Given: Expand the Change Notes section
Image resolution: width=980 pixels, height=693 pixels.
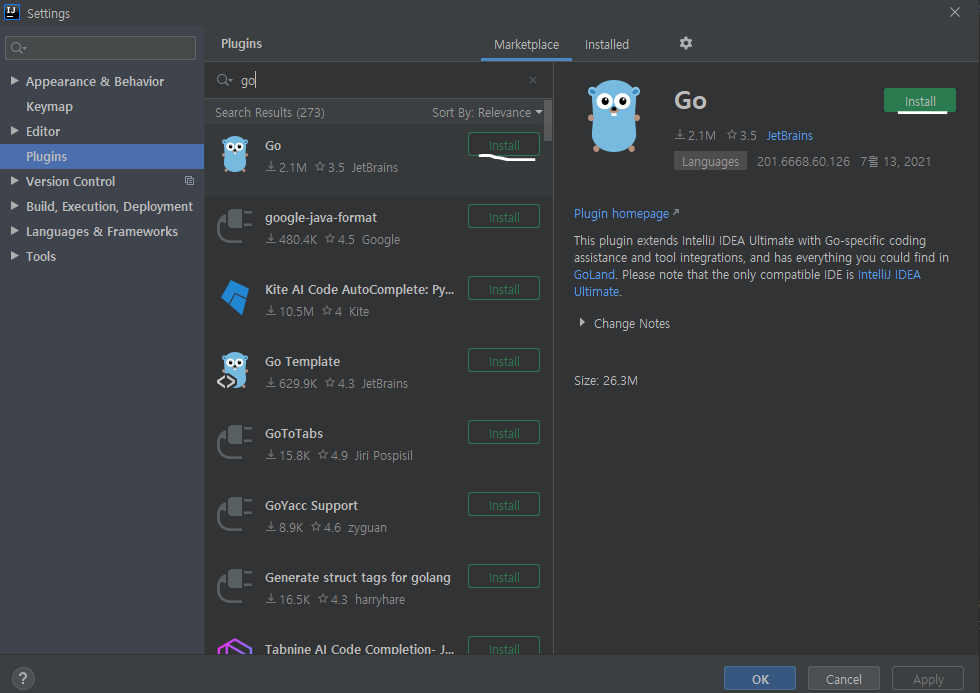Looking at the screenshot, I should [582, 322].
